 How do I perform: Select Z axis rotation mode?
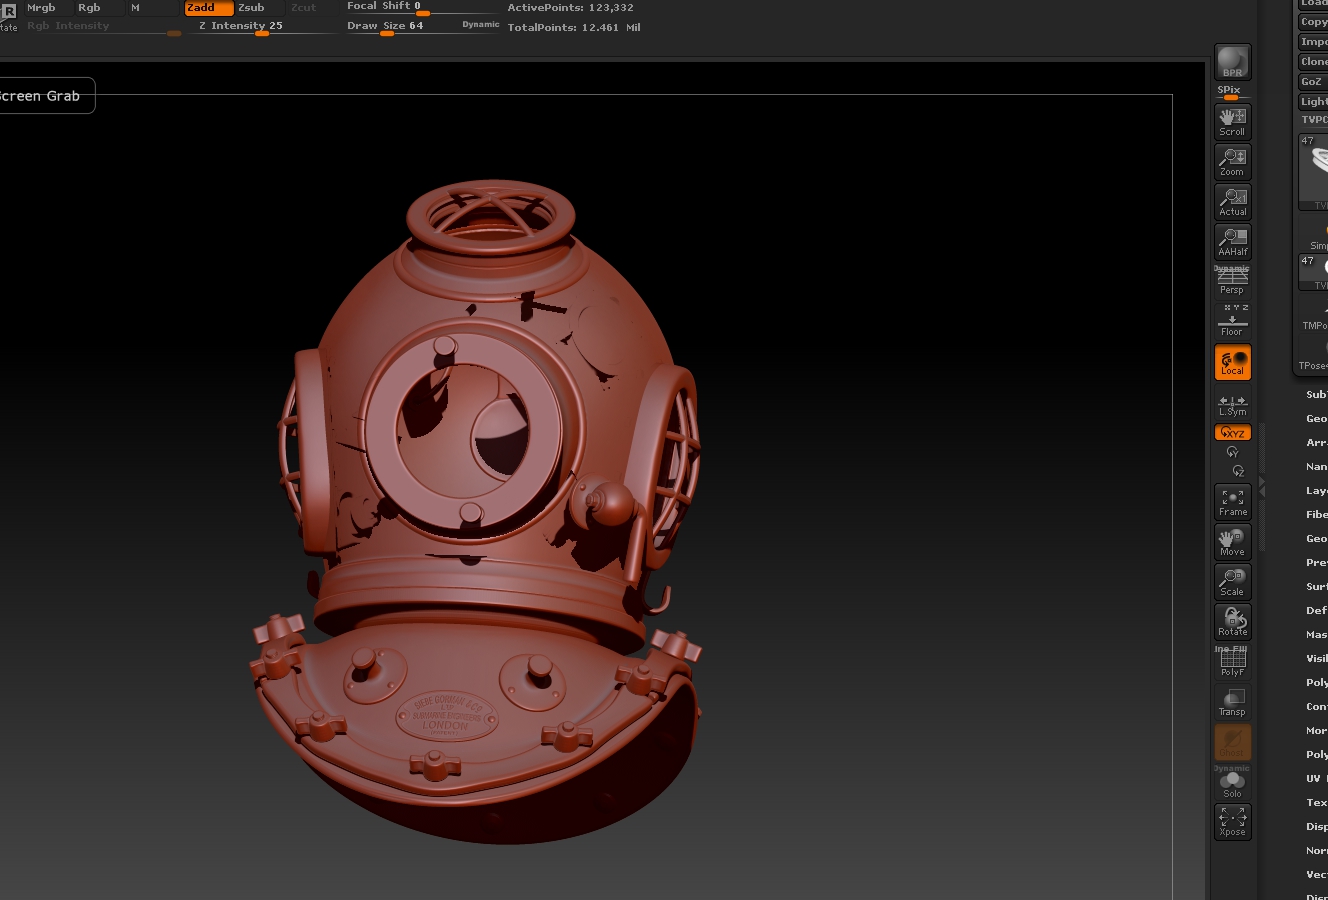click(1238, 471)
